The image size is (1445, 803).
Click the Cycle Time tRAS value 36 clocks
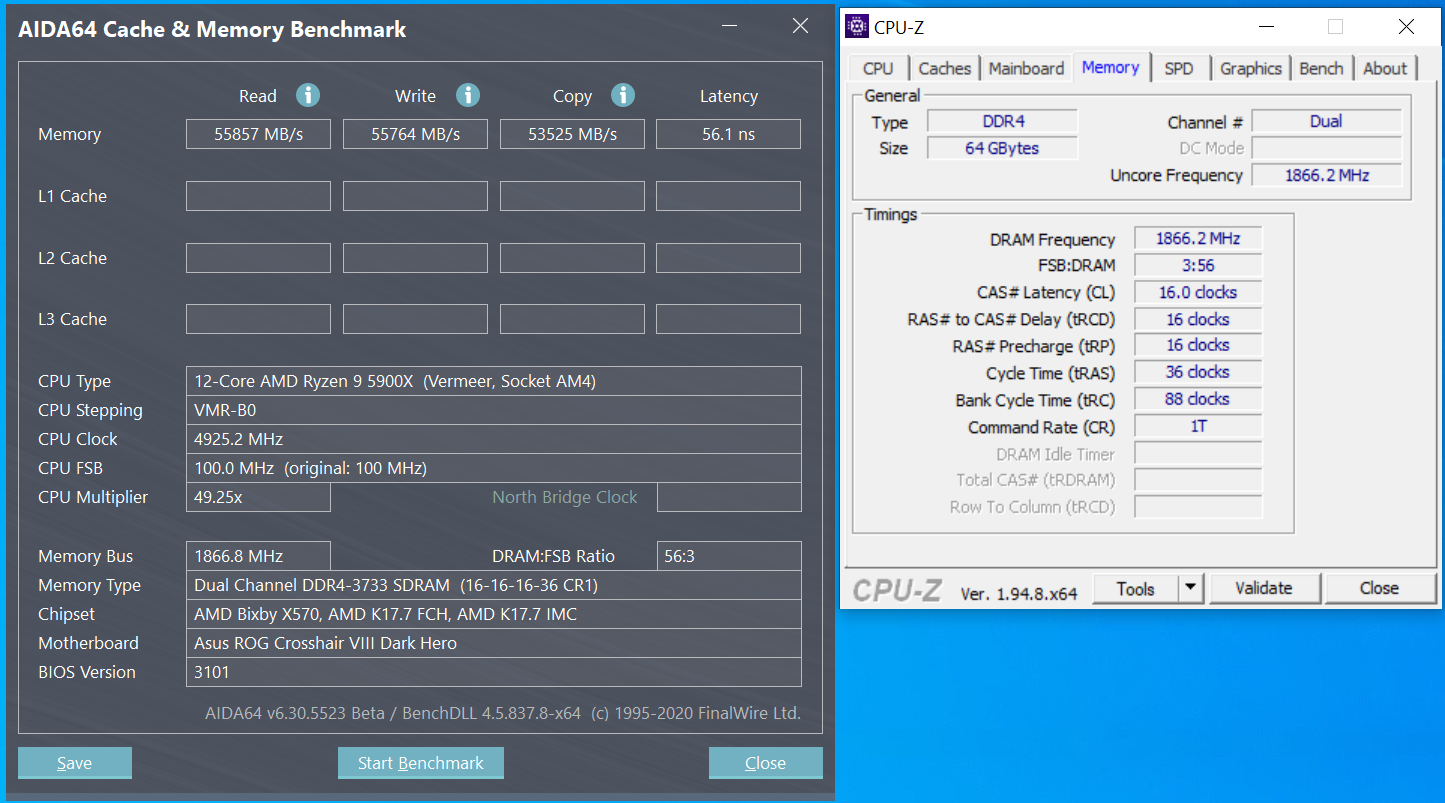pyautogui.click(x=1198, y=372)
